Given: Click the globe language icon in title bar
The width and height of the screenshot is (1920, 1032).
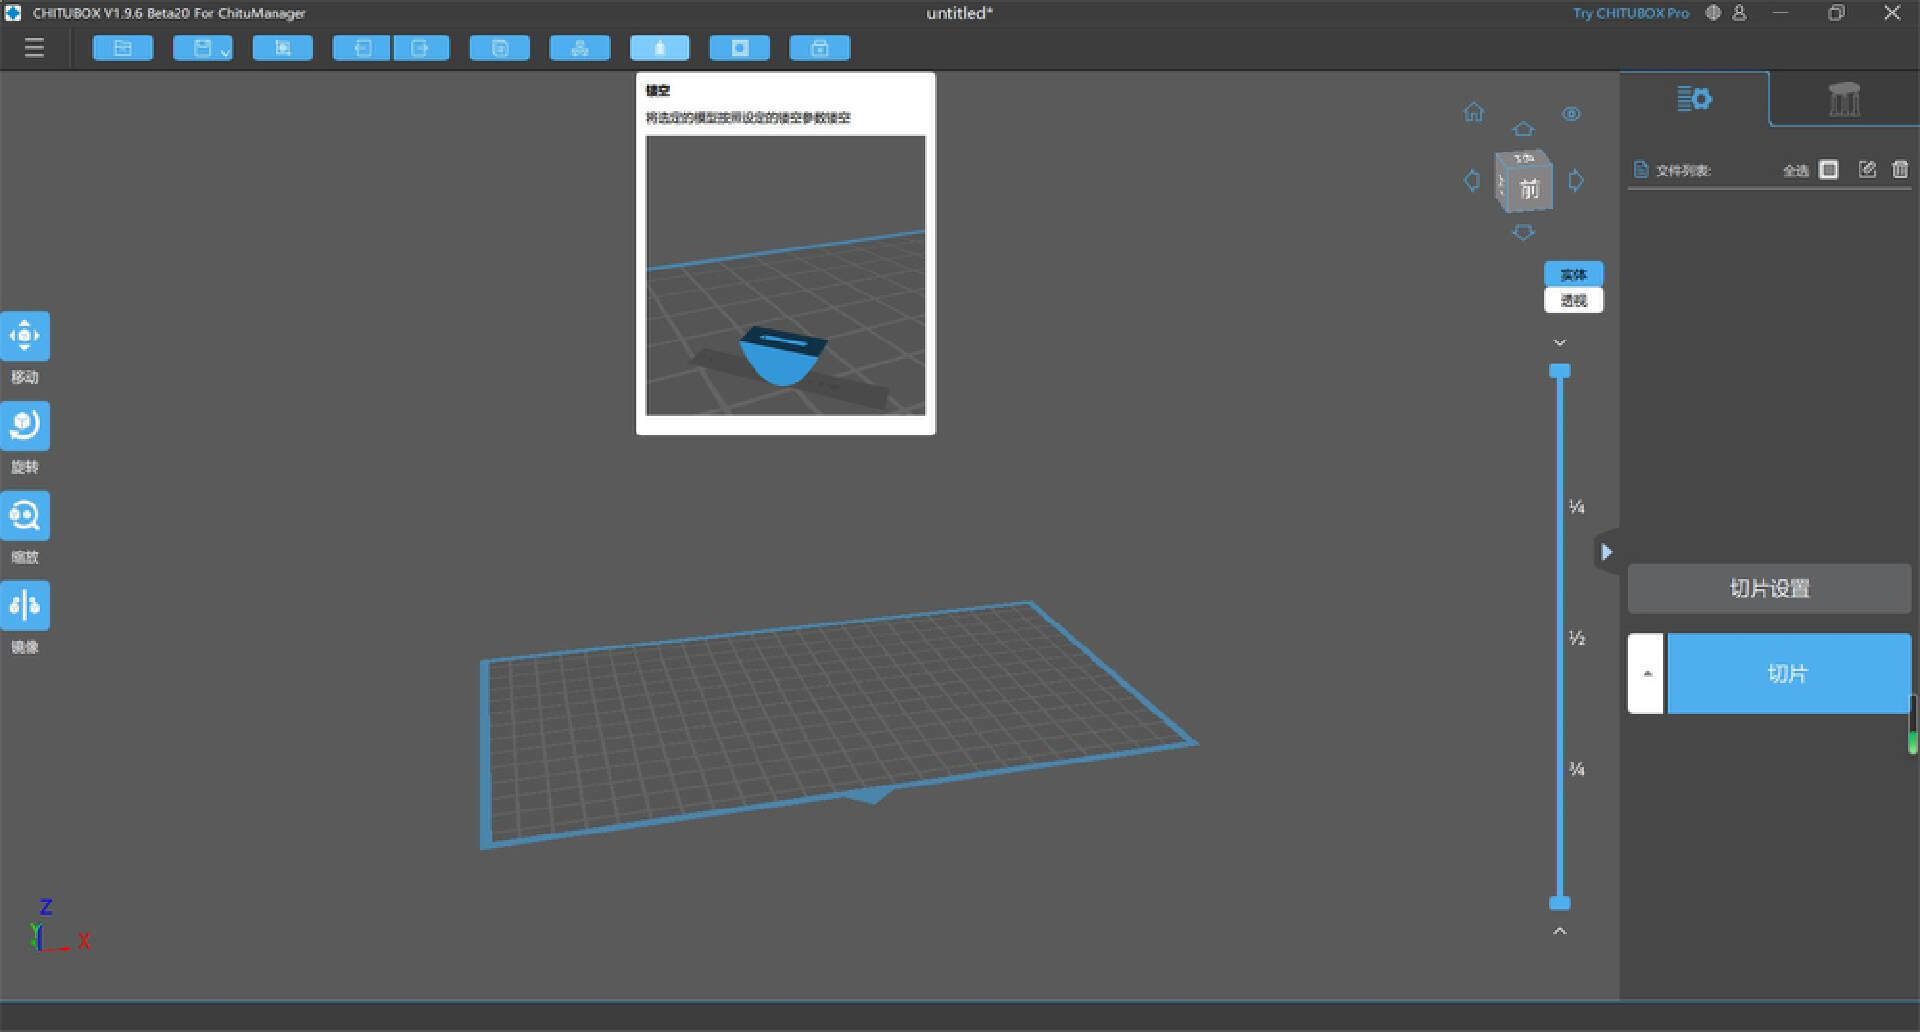Looking at the screenshot, I should tap(1713, 13).
